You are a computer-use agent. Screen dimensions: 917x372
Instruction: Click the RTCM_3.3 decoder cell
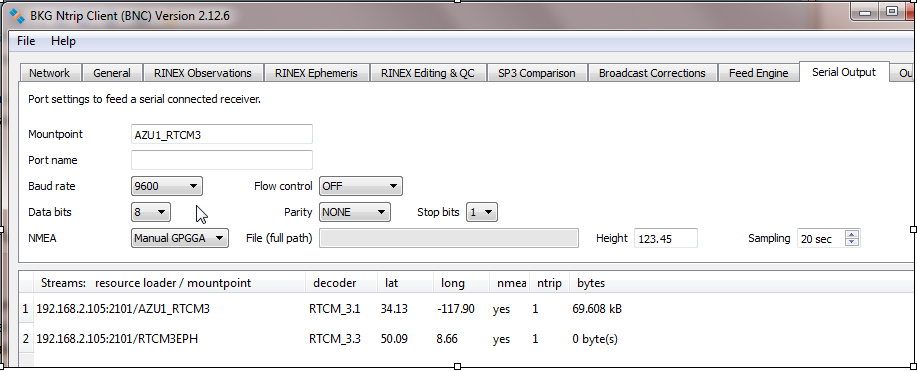tap(335, 339)
